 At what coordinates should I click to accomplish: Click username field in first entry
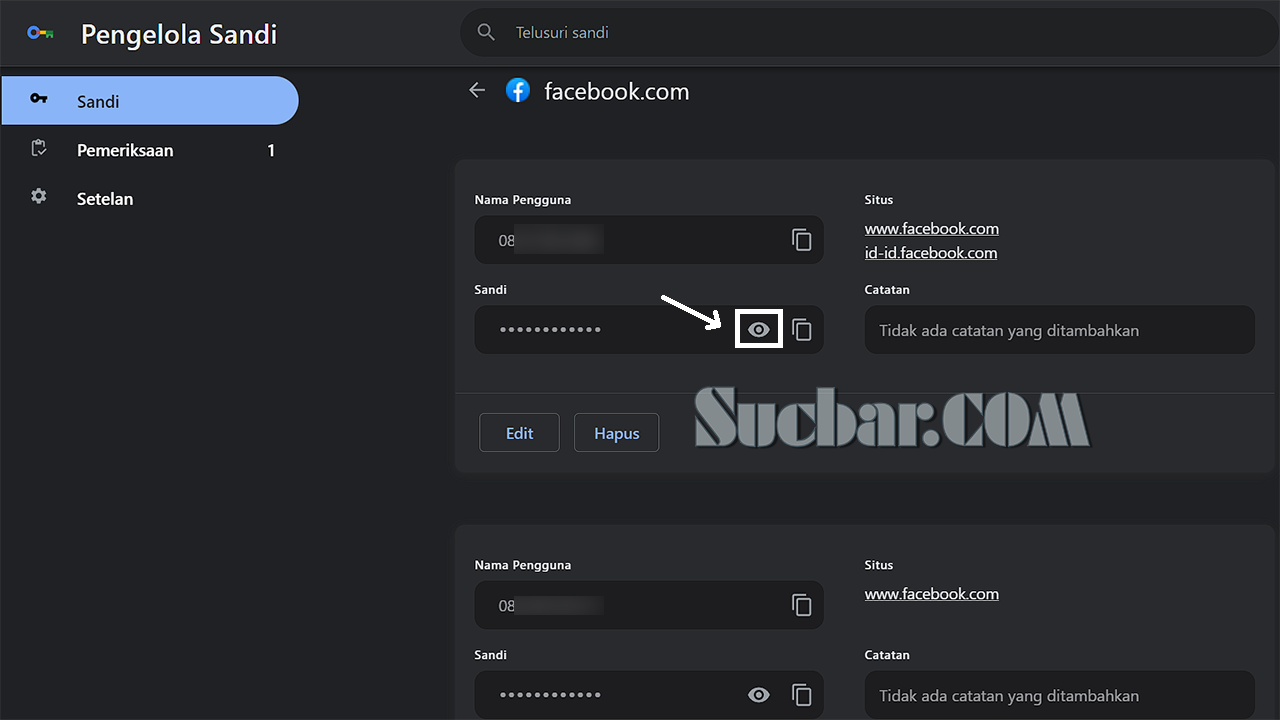(649, 240)
